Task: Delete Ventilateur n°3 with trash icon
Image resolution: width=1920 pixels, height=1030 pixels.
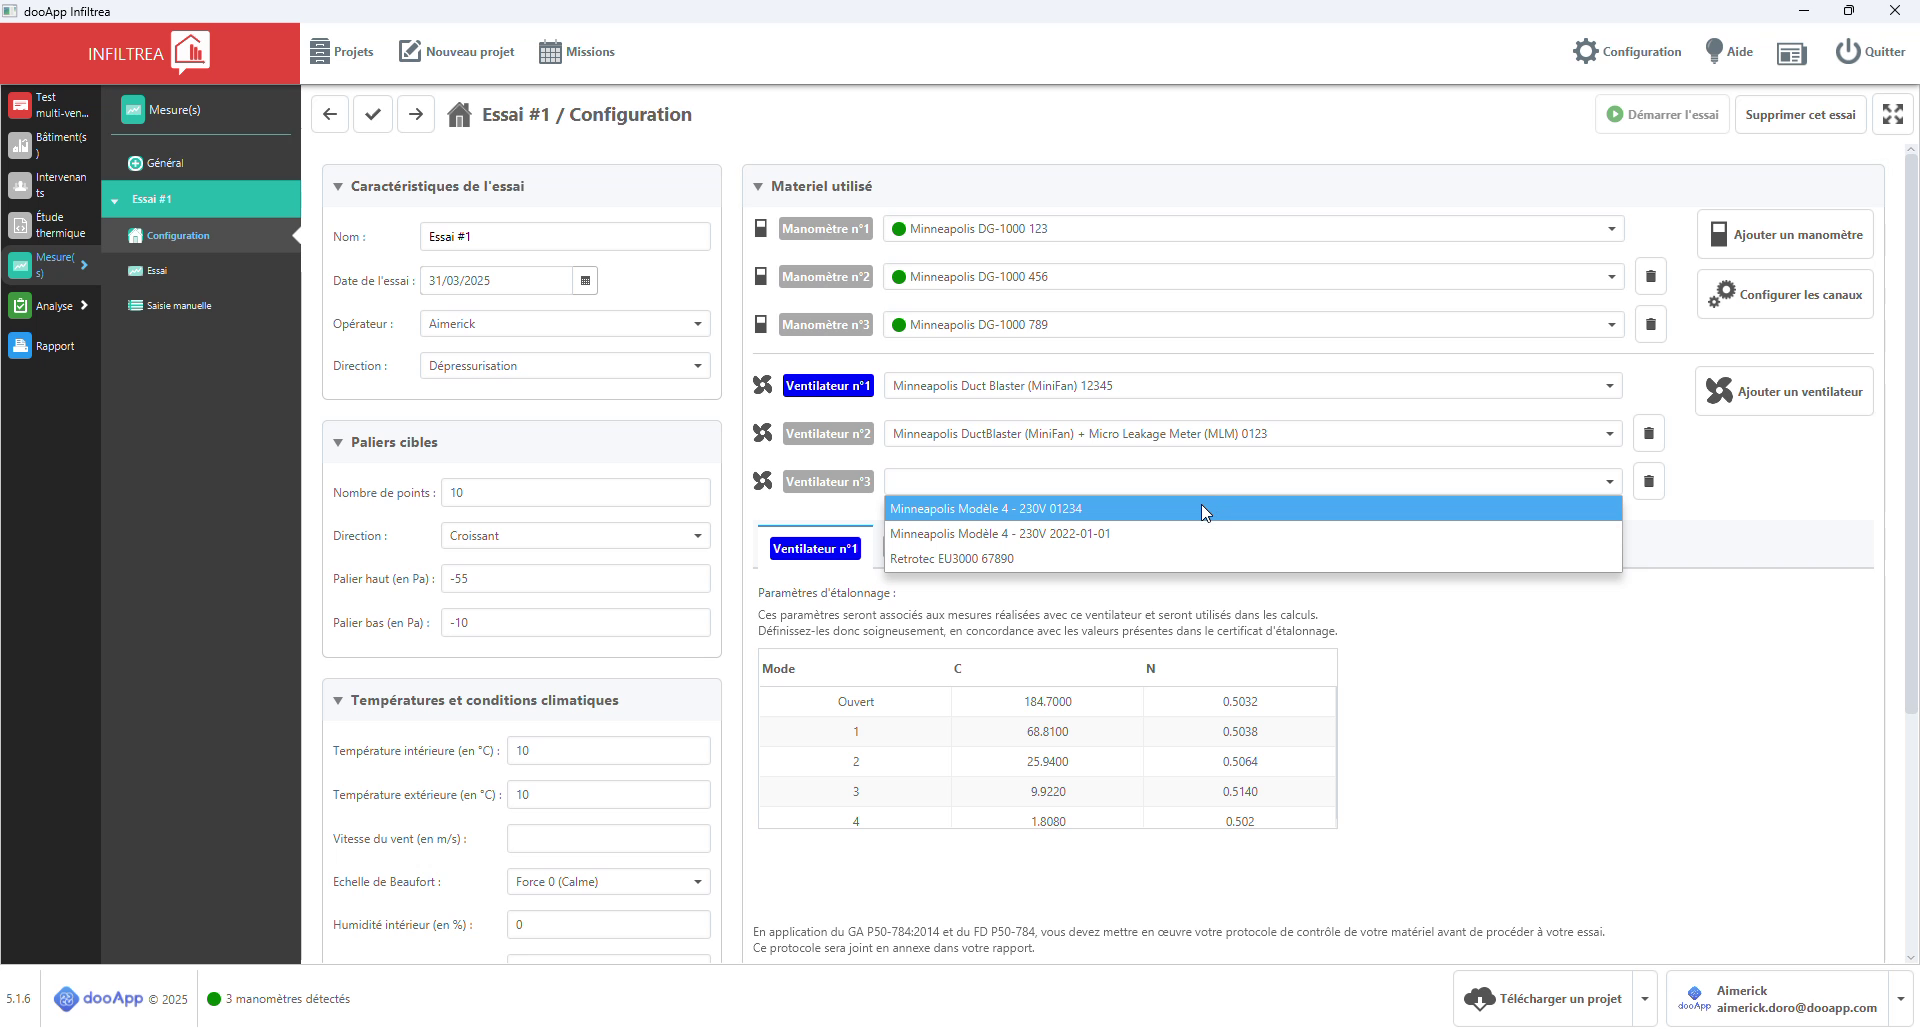Action: pos(1649,482)
